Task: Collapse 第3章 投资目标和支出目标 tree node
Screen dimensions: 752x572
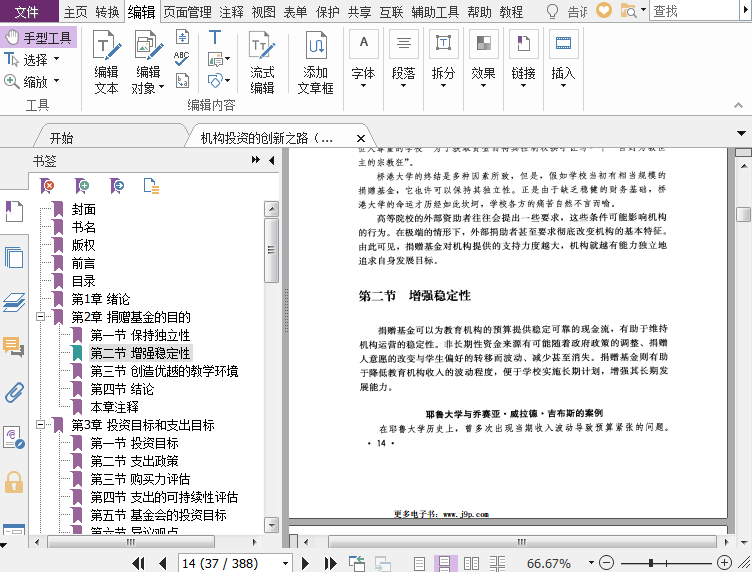Action: click(x=41, y=424)
